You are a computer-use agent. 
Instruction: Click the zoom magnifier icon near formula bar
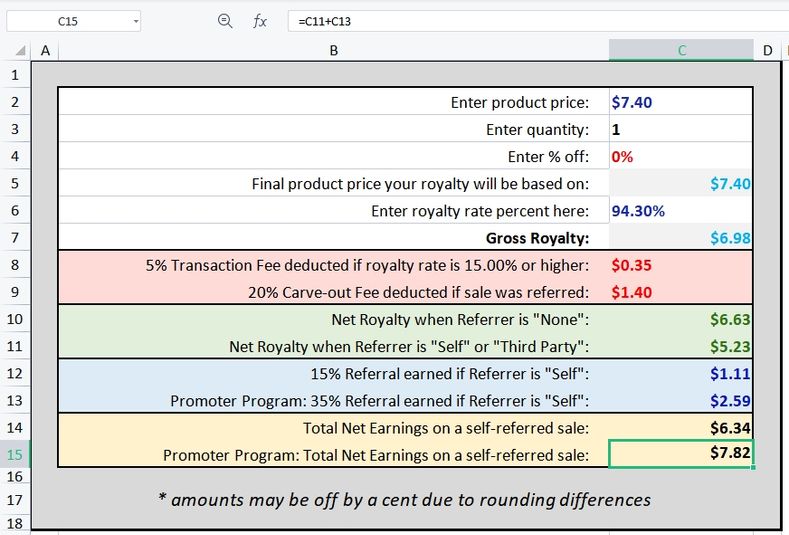pos(224,21)
